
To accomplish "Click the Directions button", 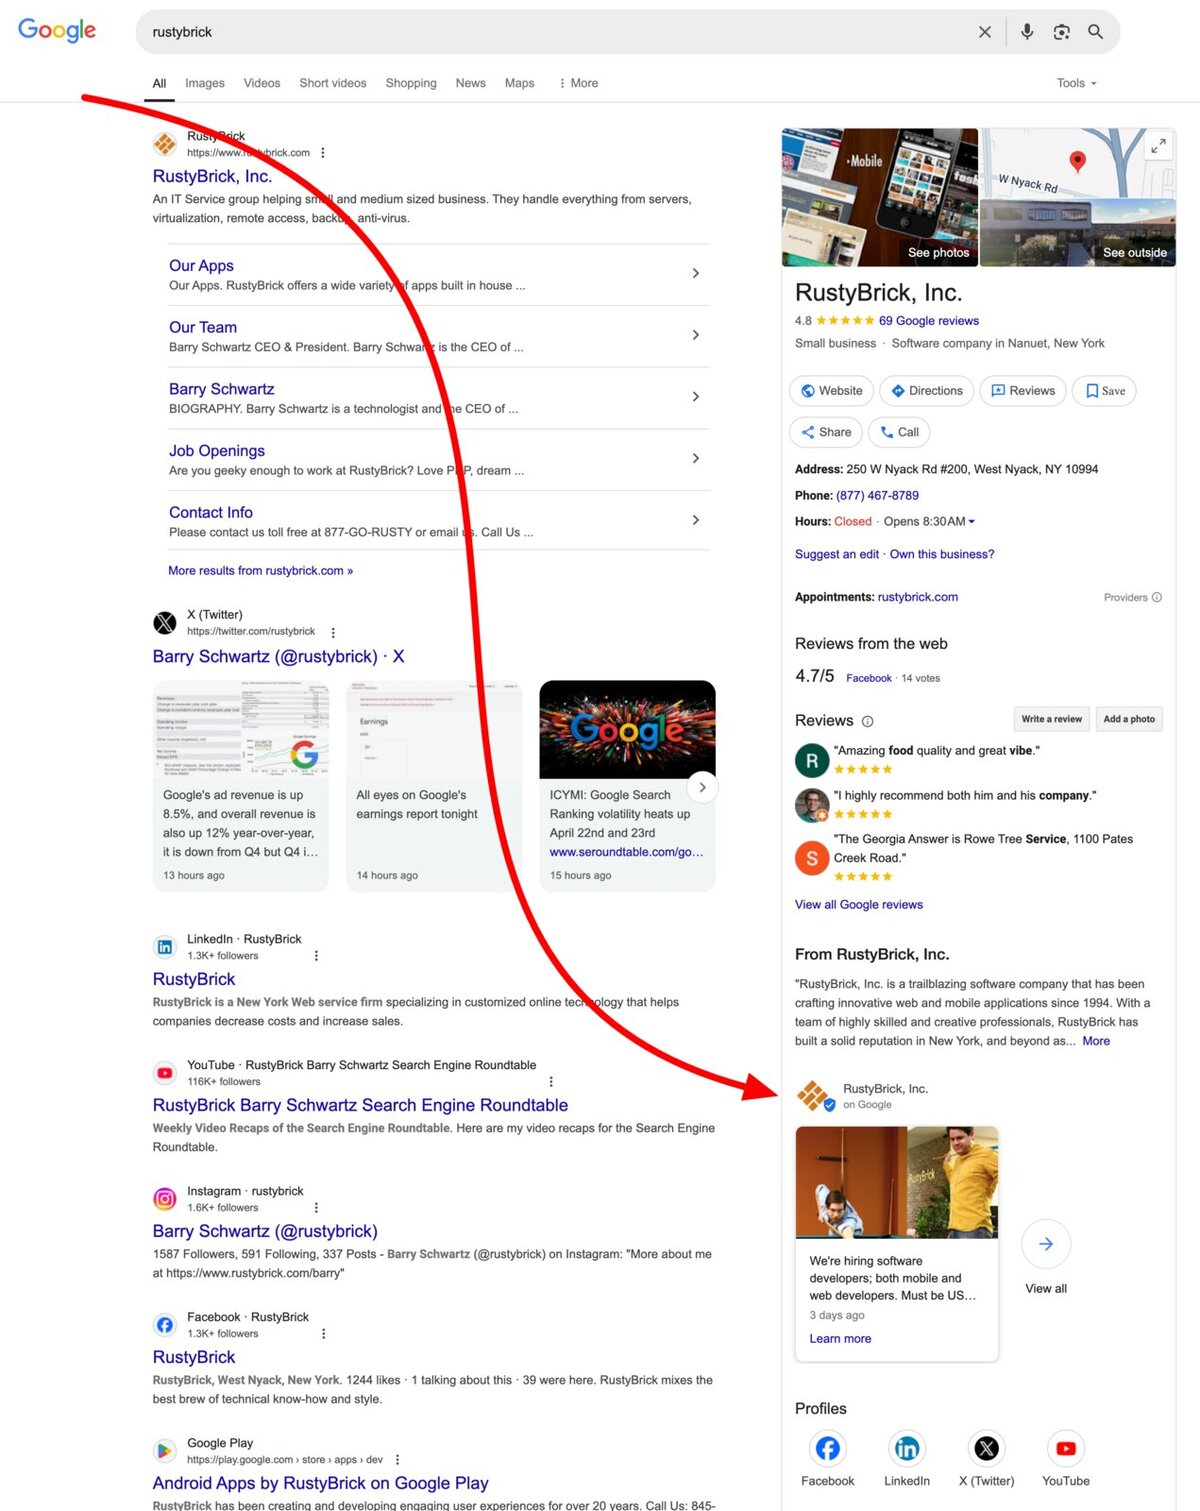I will tap(926, 391).
